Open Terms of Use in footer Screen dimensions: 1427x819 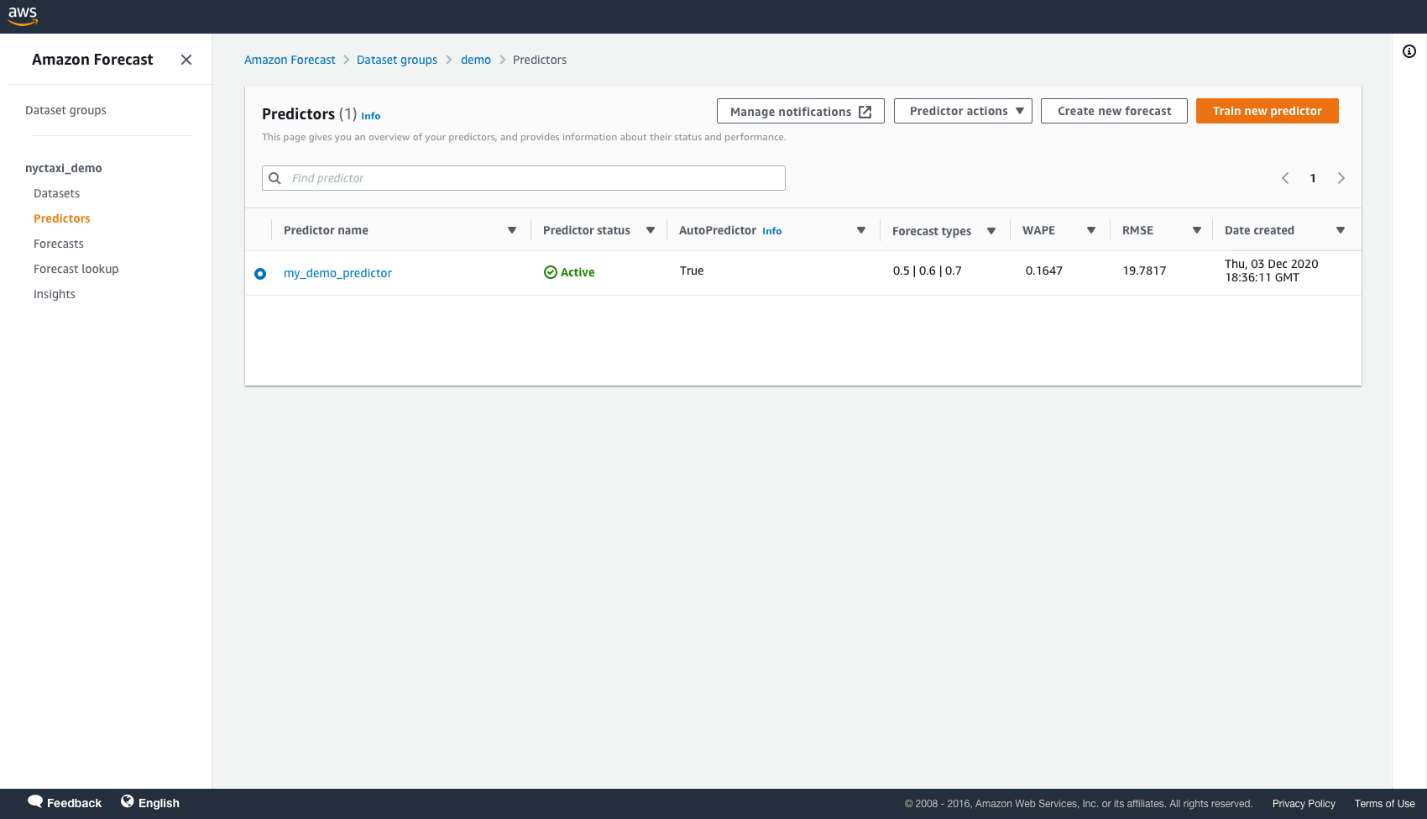click(1385, 803)
